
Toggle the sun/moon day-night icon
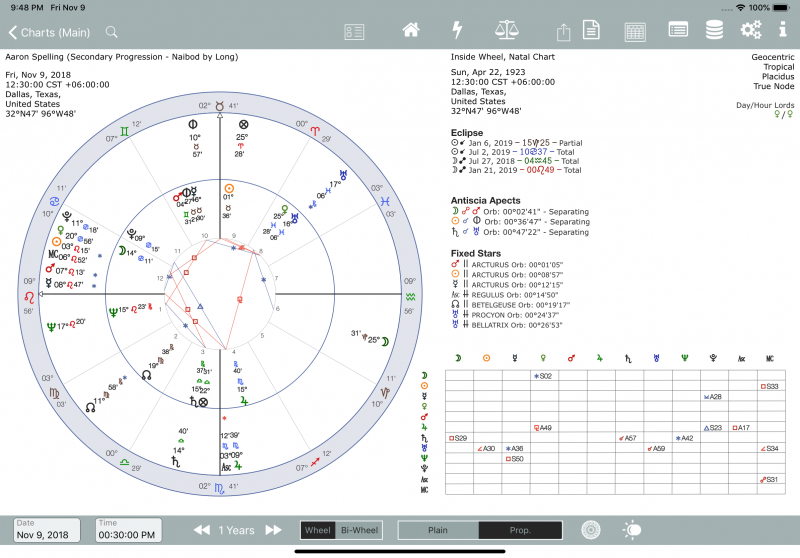632,530
